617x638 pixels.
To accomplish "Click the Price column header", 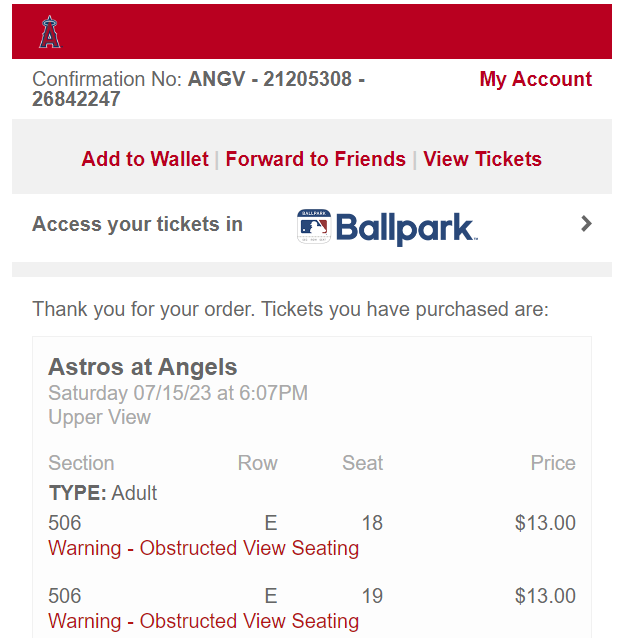I will pos(553,463).
